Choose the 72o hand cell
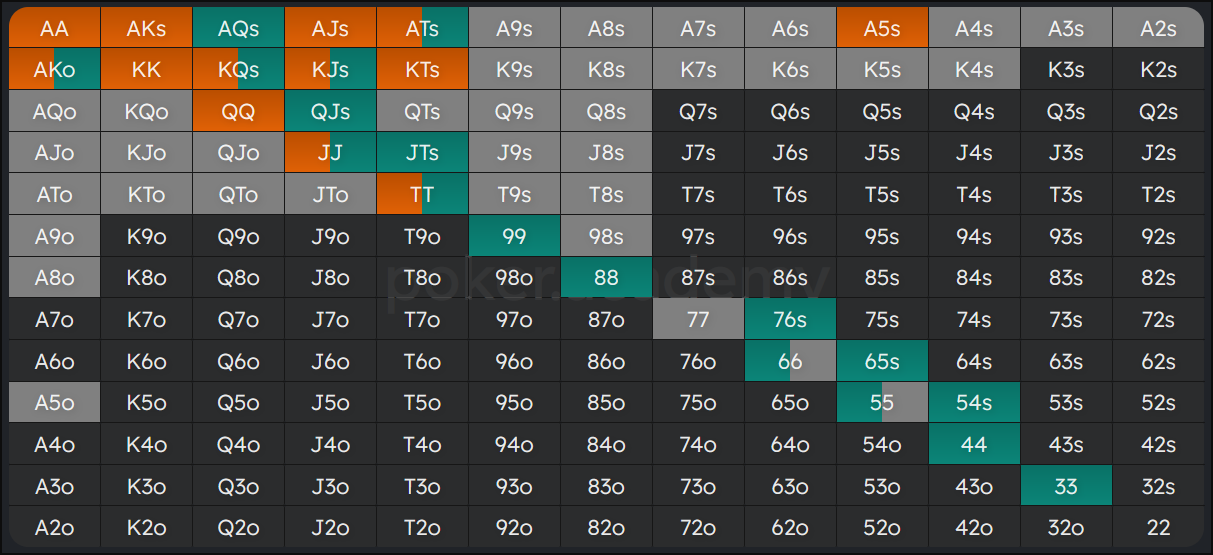The width and height of the screenshot is (1213, 555). click(x=698, y=527)
